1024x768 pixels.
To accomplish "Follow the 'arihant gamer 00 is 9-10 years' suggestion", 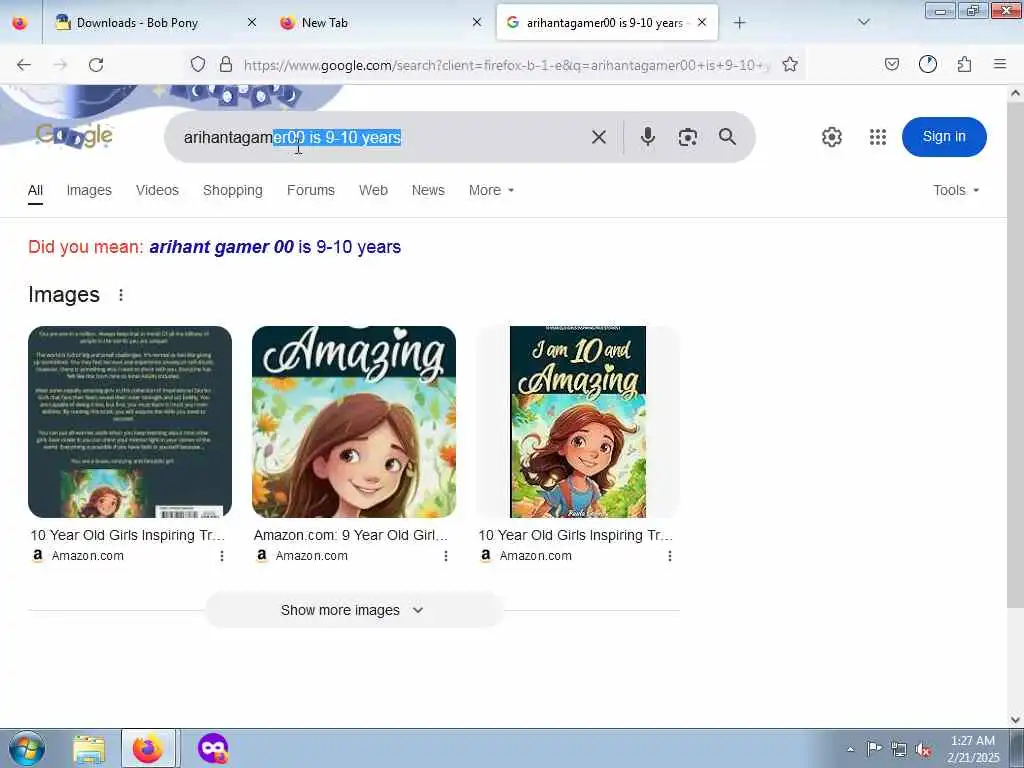I will click(275, 247).
